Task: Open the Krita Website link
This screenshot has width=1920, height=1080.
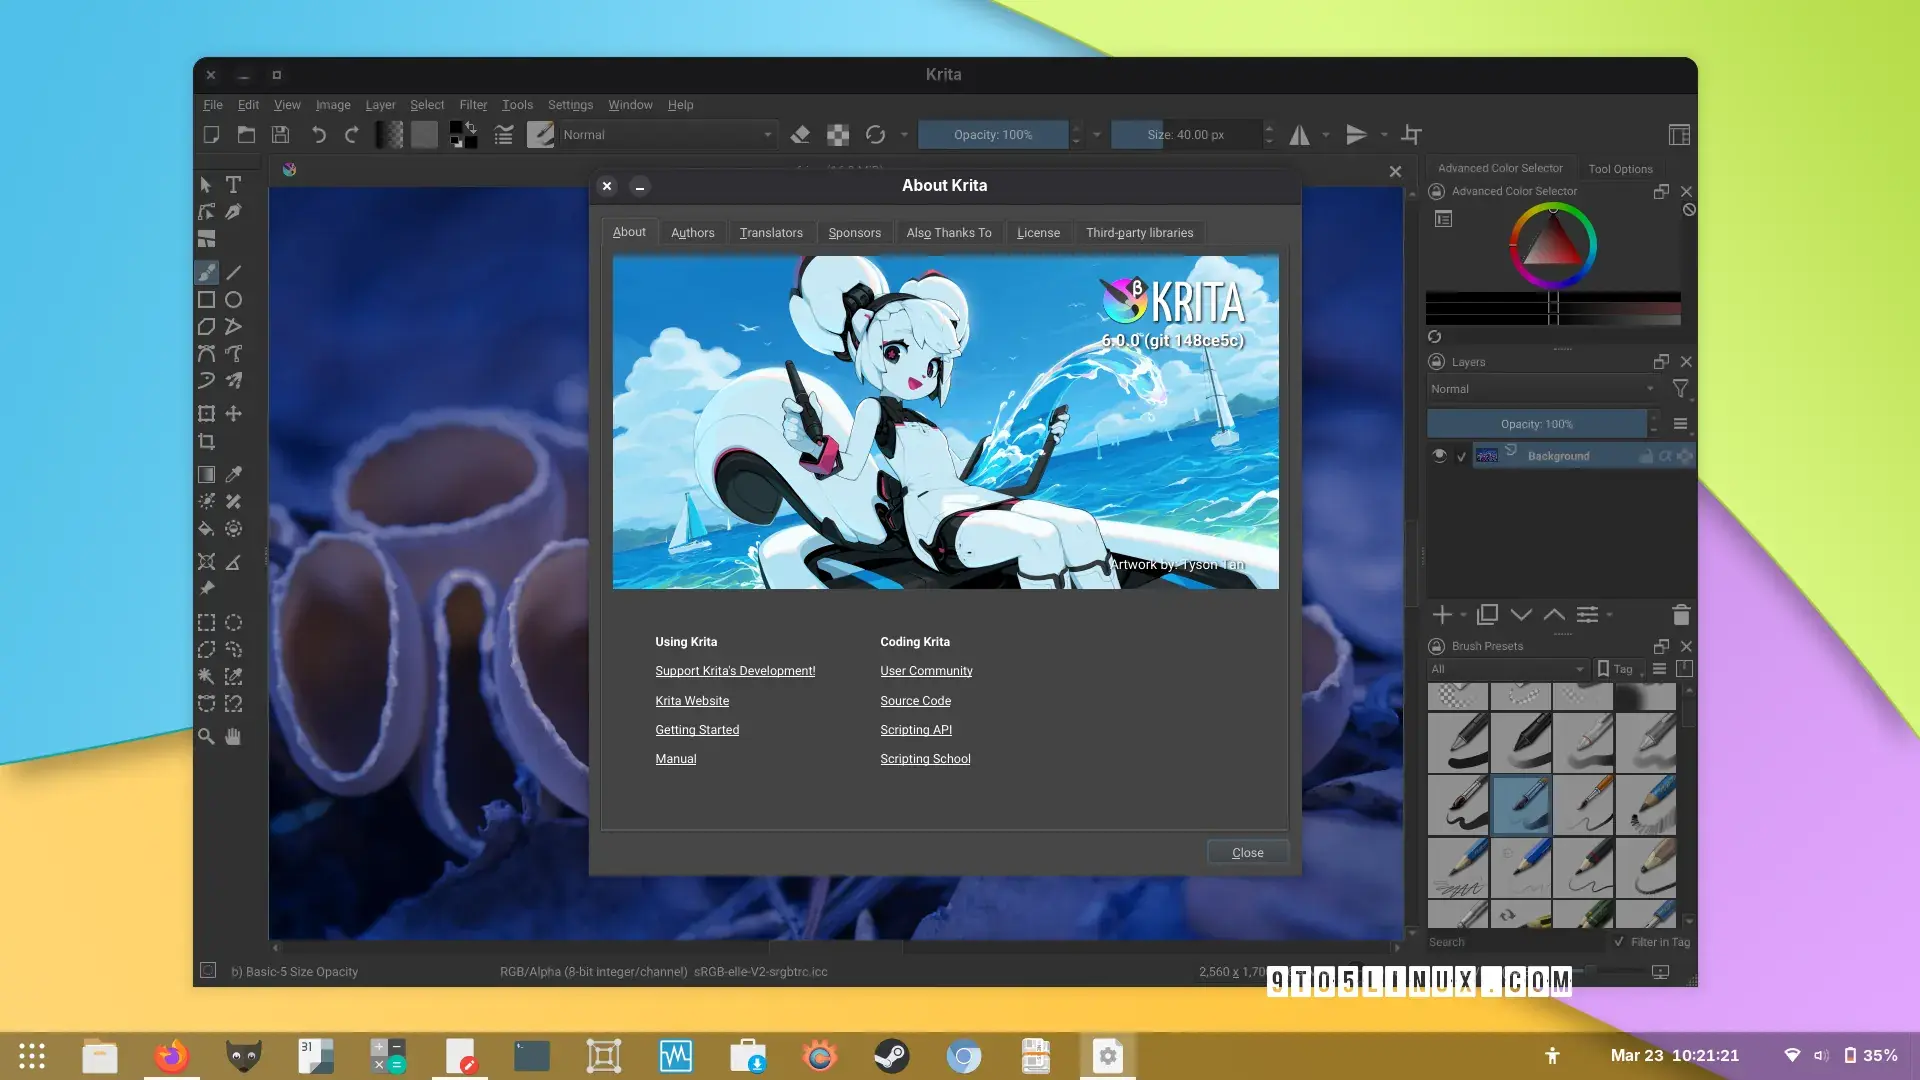Action: 692,701
